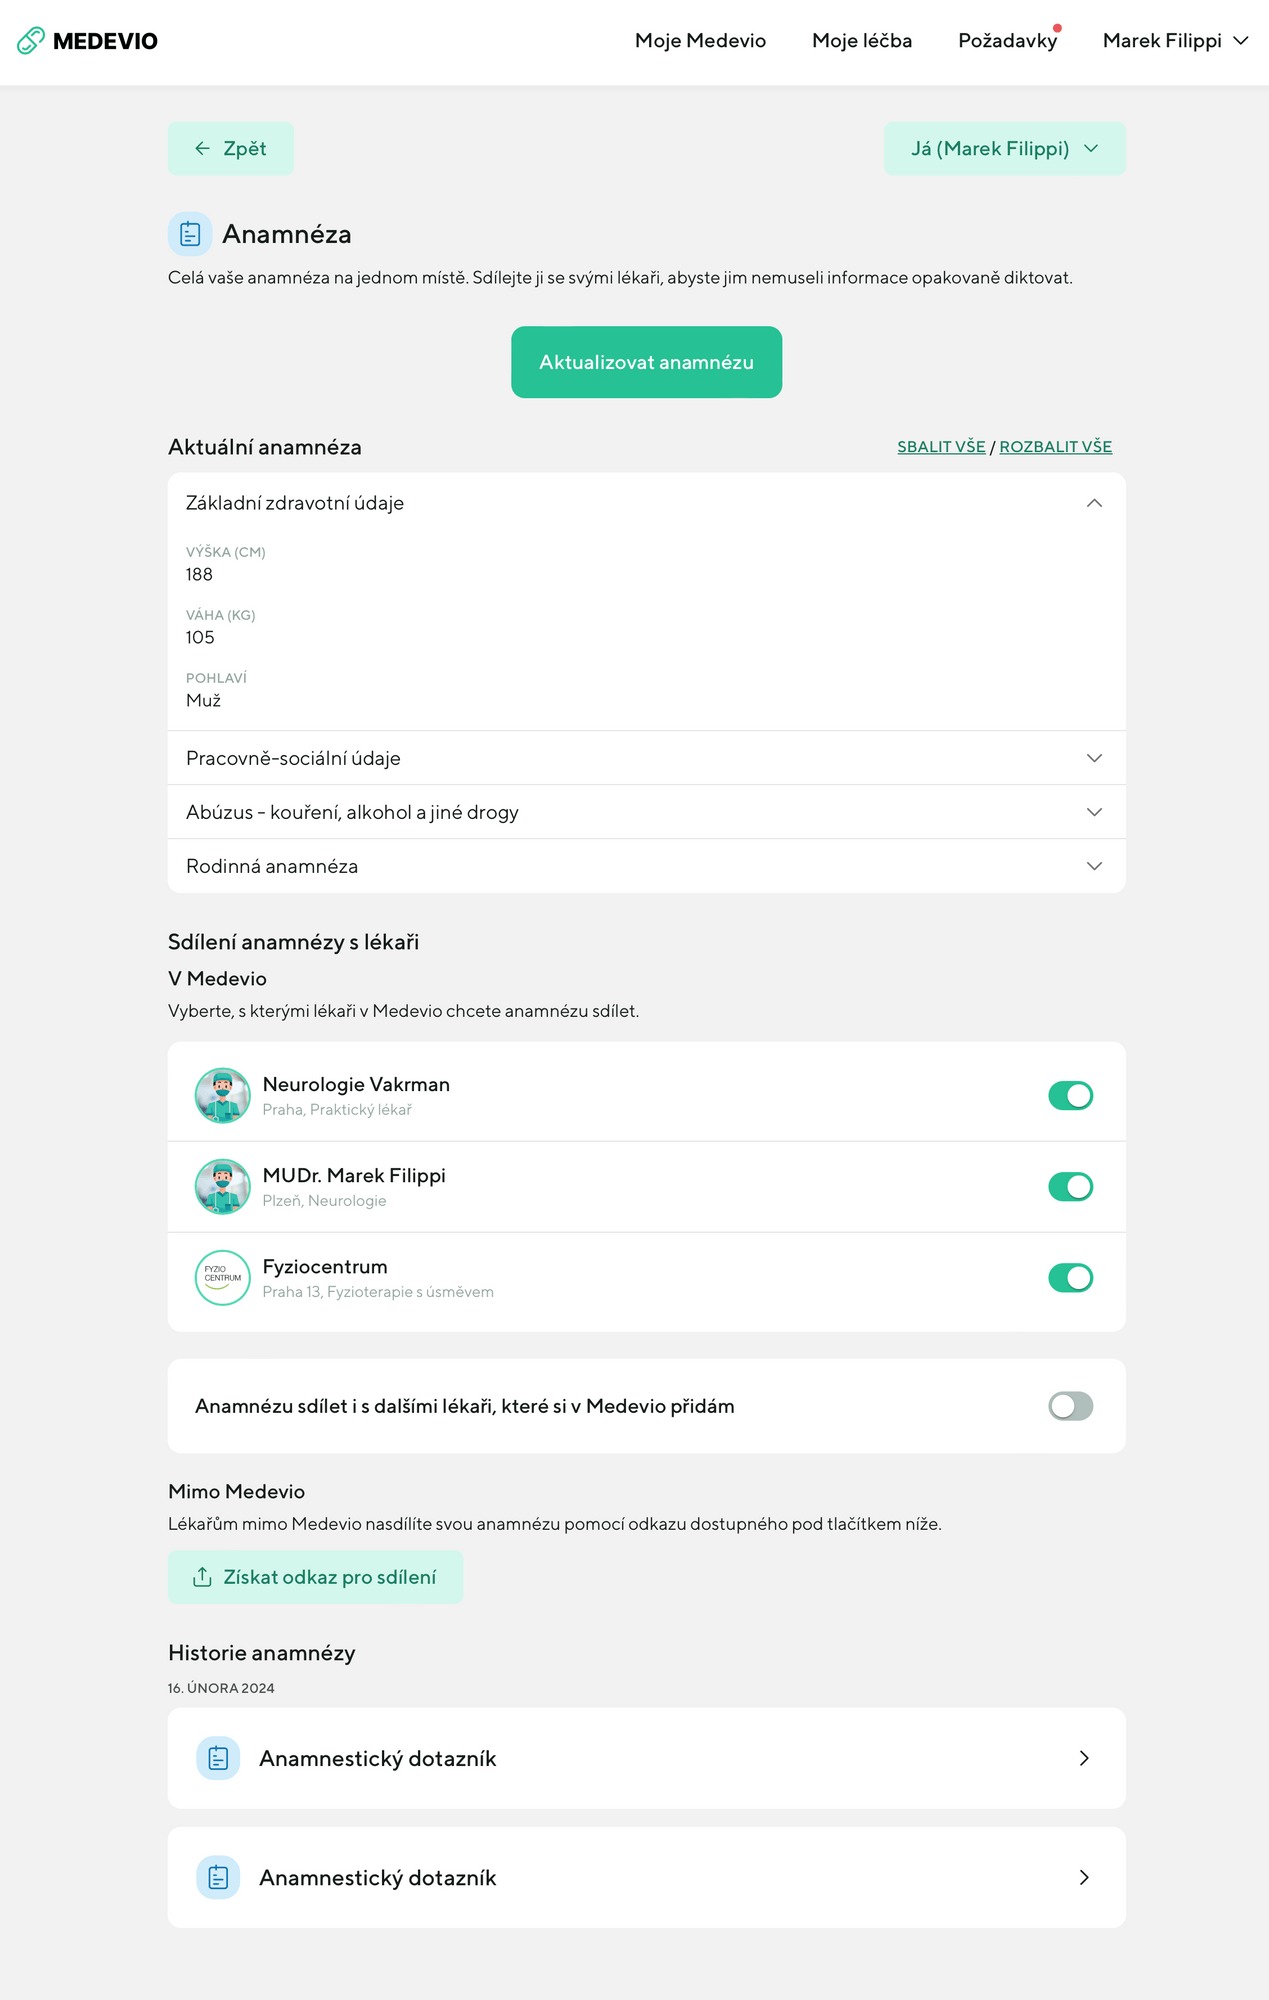
Task: Disable sharing with Neurologie Vakrman
Action: [x=1070, y=1095]
